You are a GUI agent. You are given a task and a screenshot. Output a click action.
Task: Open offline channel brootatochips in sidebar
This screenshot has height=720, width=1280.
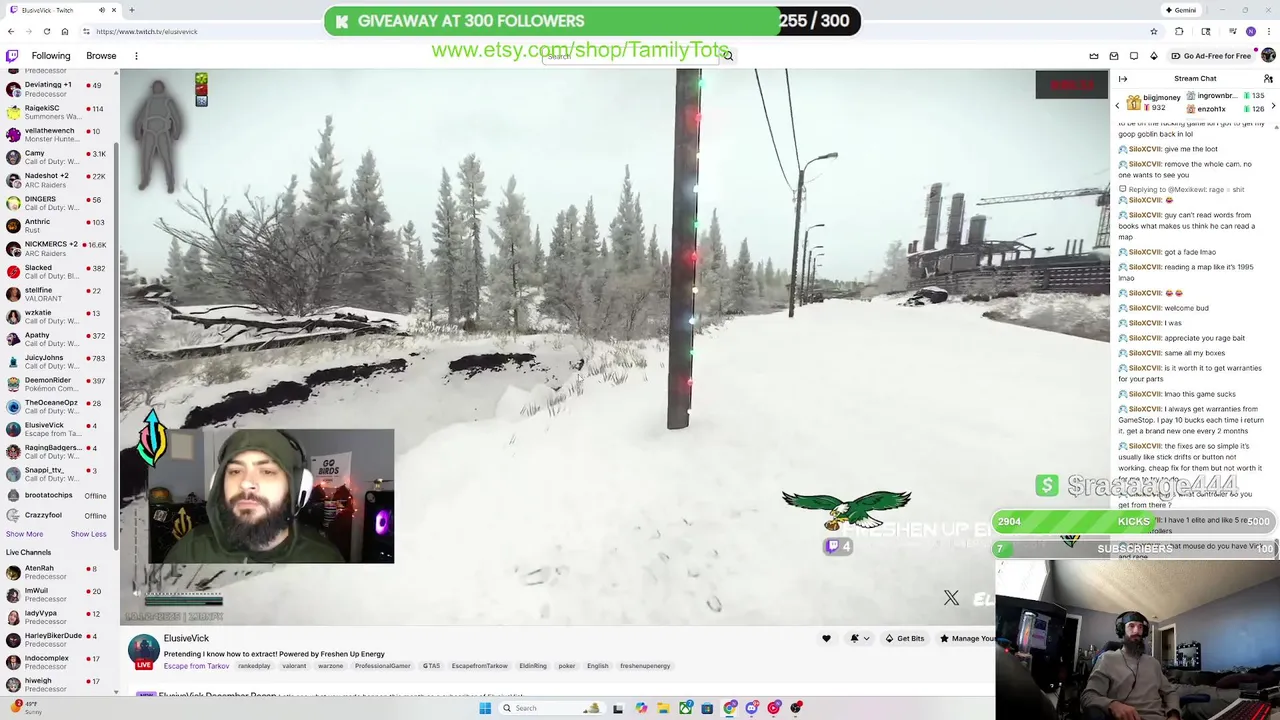pos(57,495)
